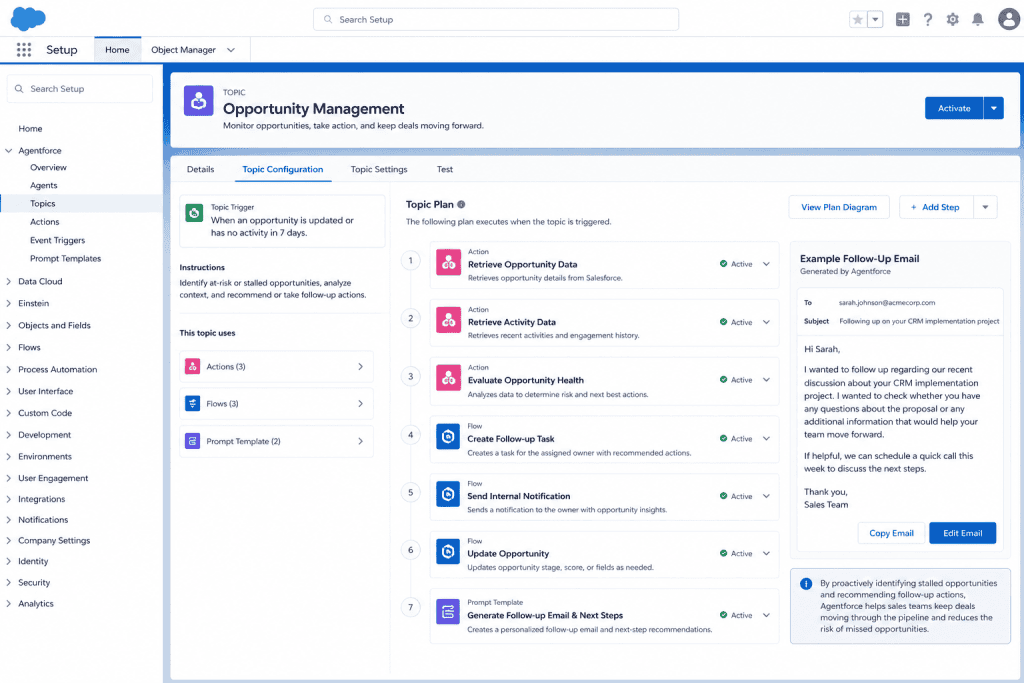1024x683 pixels.
Task: Expand the Generate Follow-up Email step chevron
Action: click(x=766, y=615)
